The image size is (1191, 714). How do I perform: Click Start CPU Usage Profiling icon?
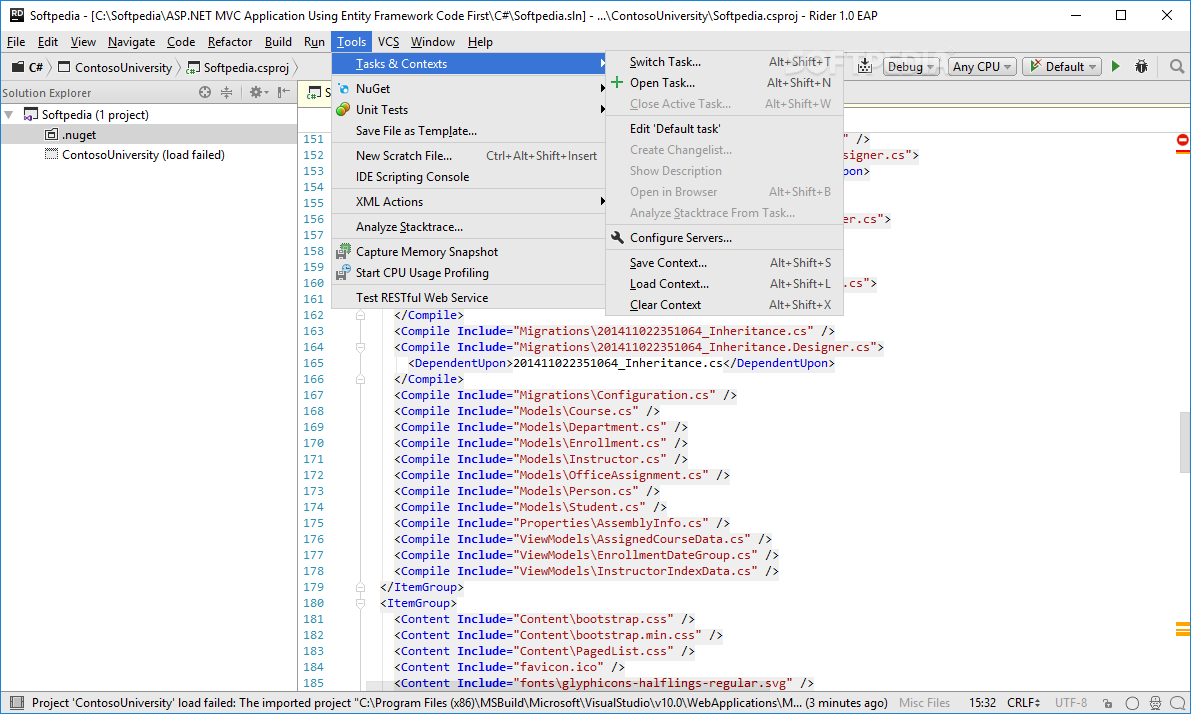[x=343, y=272]
